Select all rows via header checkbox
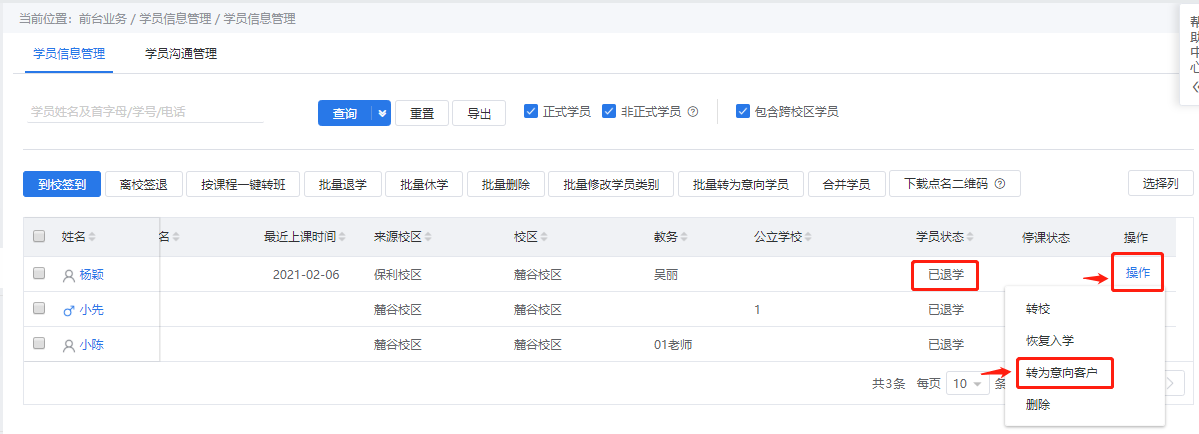The width and height of the screenshot is (1199, 434). click(x=39, y=237)
